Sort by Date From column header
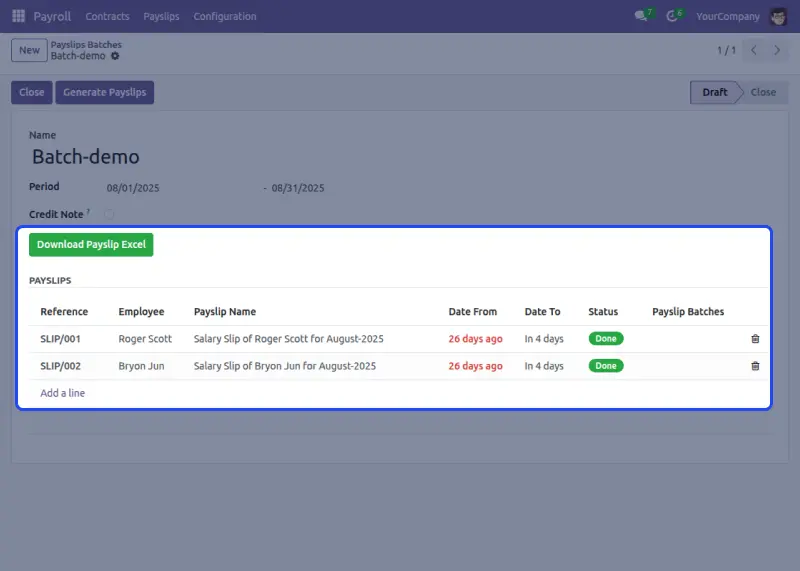Image resolution: width=800 pixels, height=571 pixels. 472,312
